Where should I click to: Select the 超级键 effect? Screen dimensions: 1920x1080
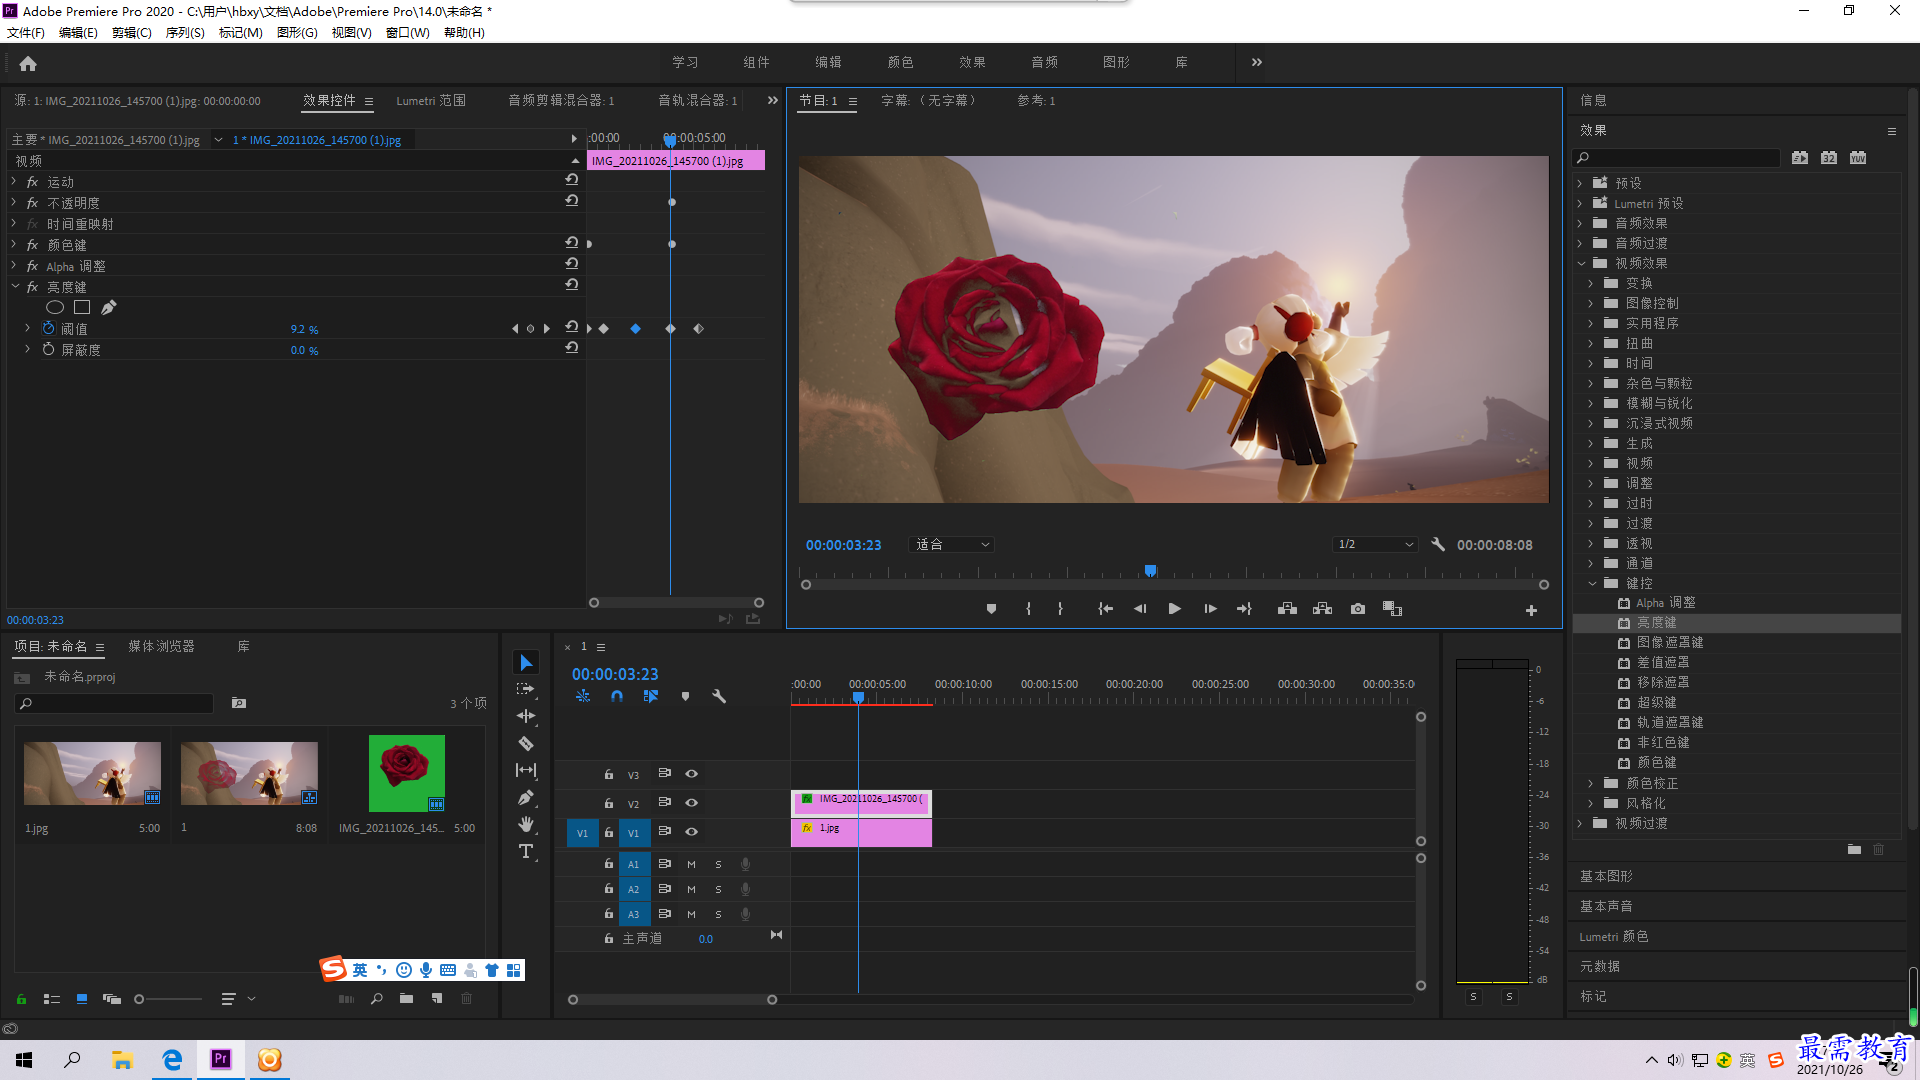1656,702
